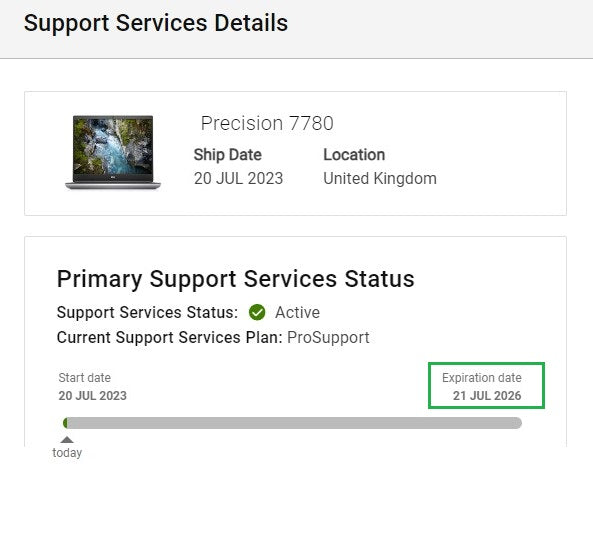Click the green Active status checkmark icon
This screenshot has height=559, width=593.
257,312
